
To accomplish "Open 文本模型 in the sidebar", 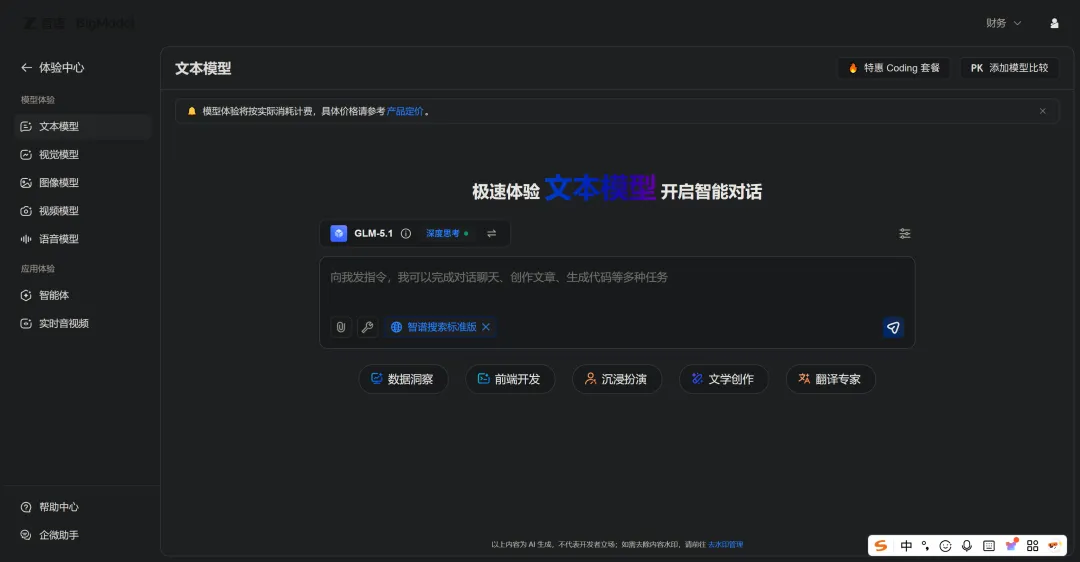I will click(x=83, y=127).
